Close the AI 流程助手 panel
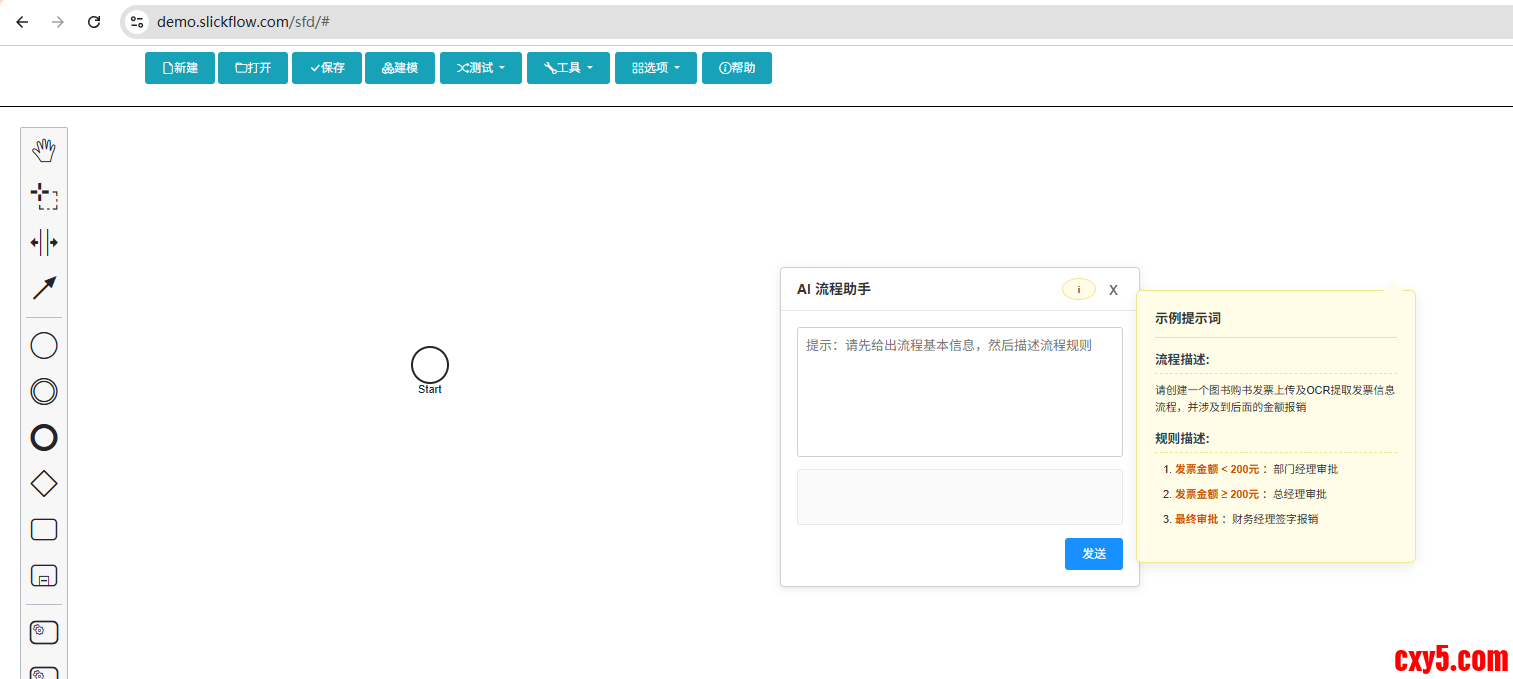This screenshot has height=679, width=1513. 1113,290
